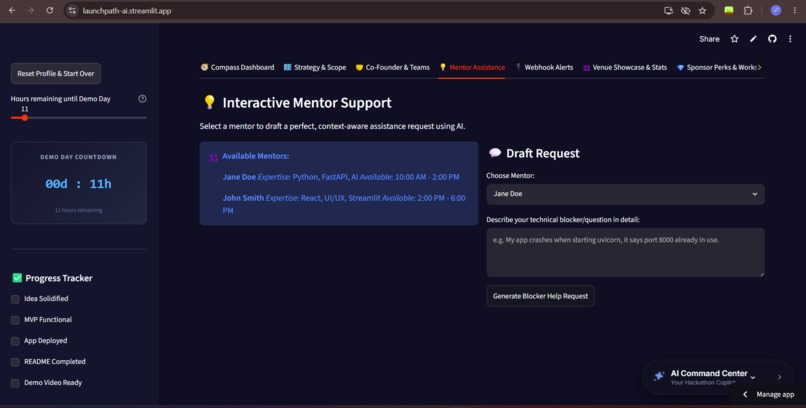Enable the Demo Video Ready checkbox
This screenshot has height=408, width=806.
coord(15,383)
